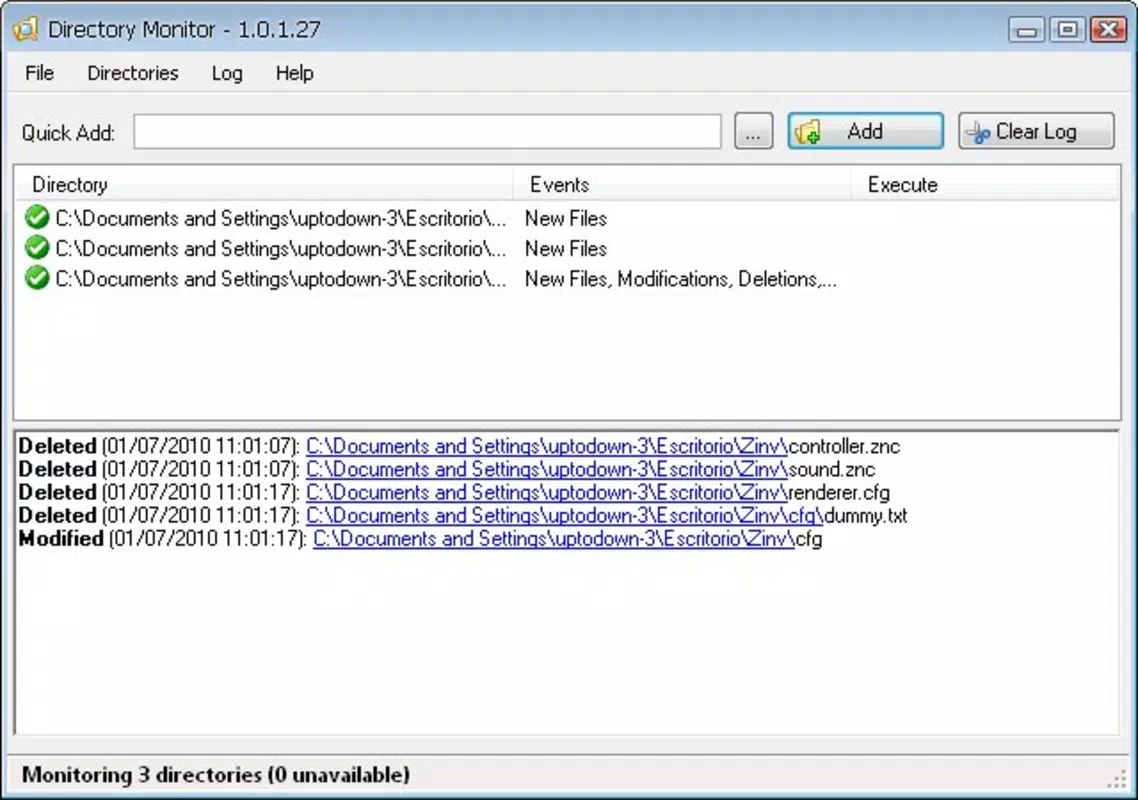
Task: Click the "Modified" log entry label
Action: (x=61, y=539)
